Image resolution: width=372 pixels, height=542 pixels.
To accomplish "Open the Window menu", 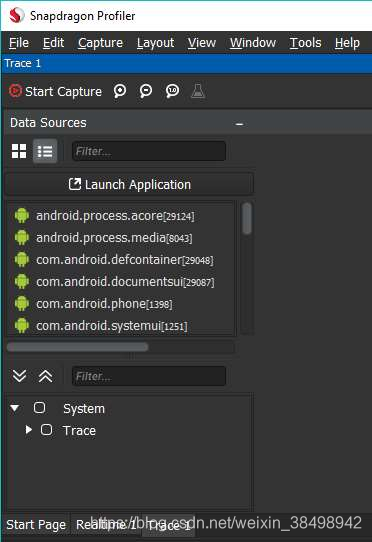I will [253, 43].
